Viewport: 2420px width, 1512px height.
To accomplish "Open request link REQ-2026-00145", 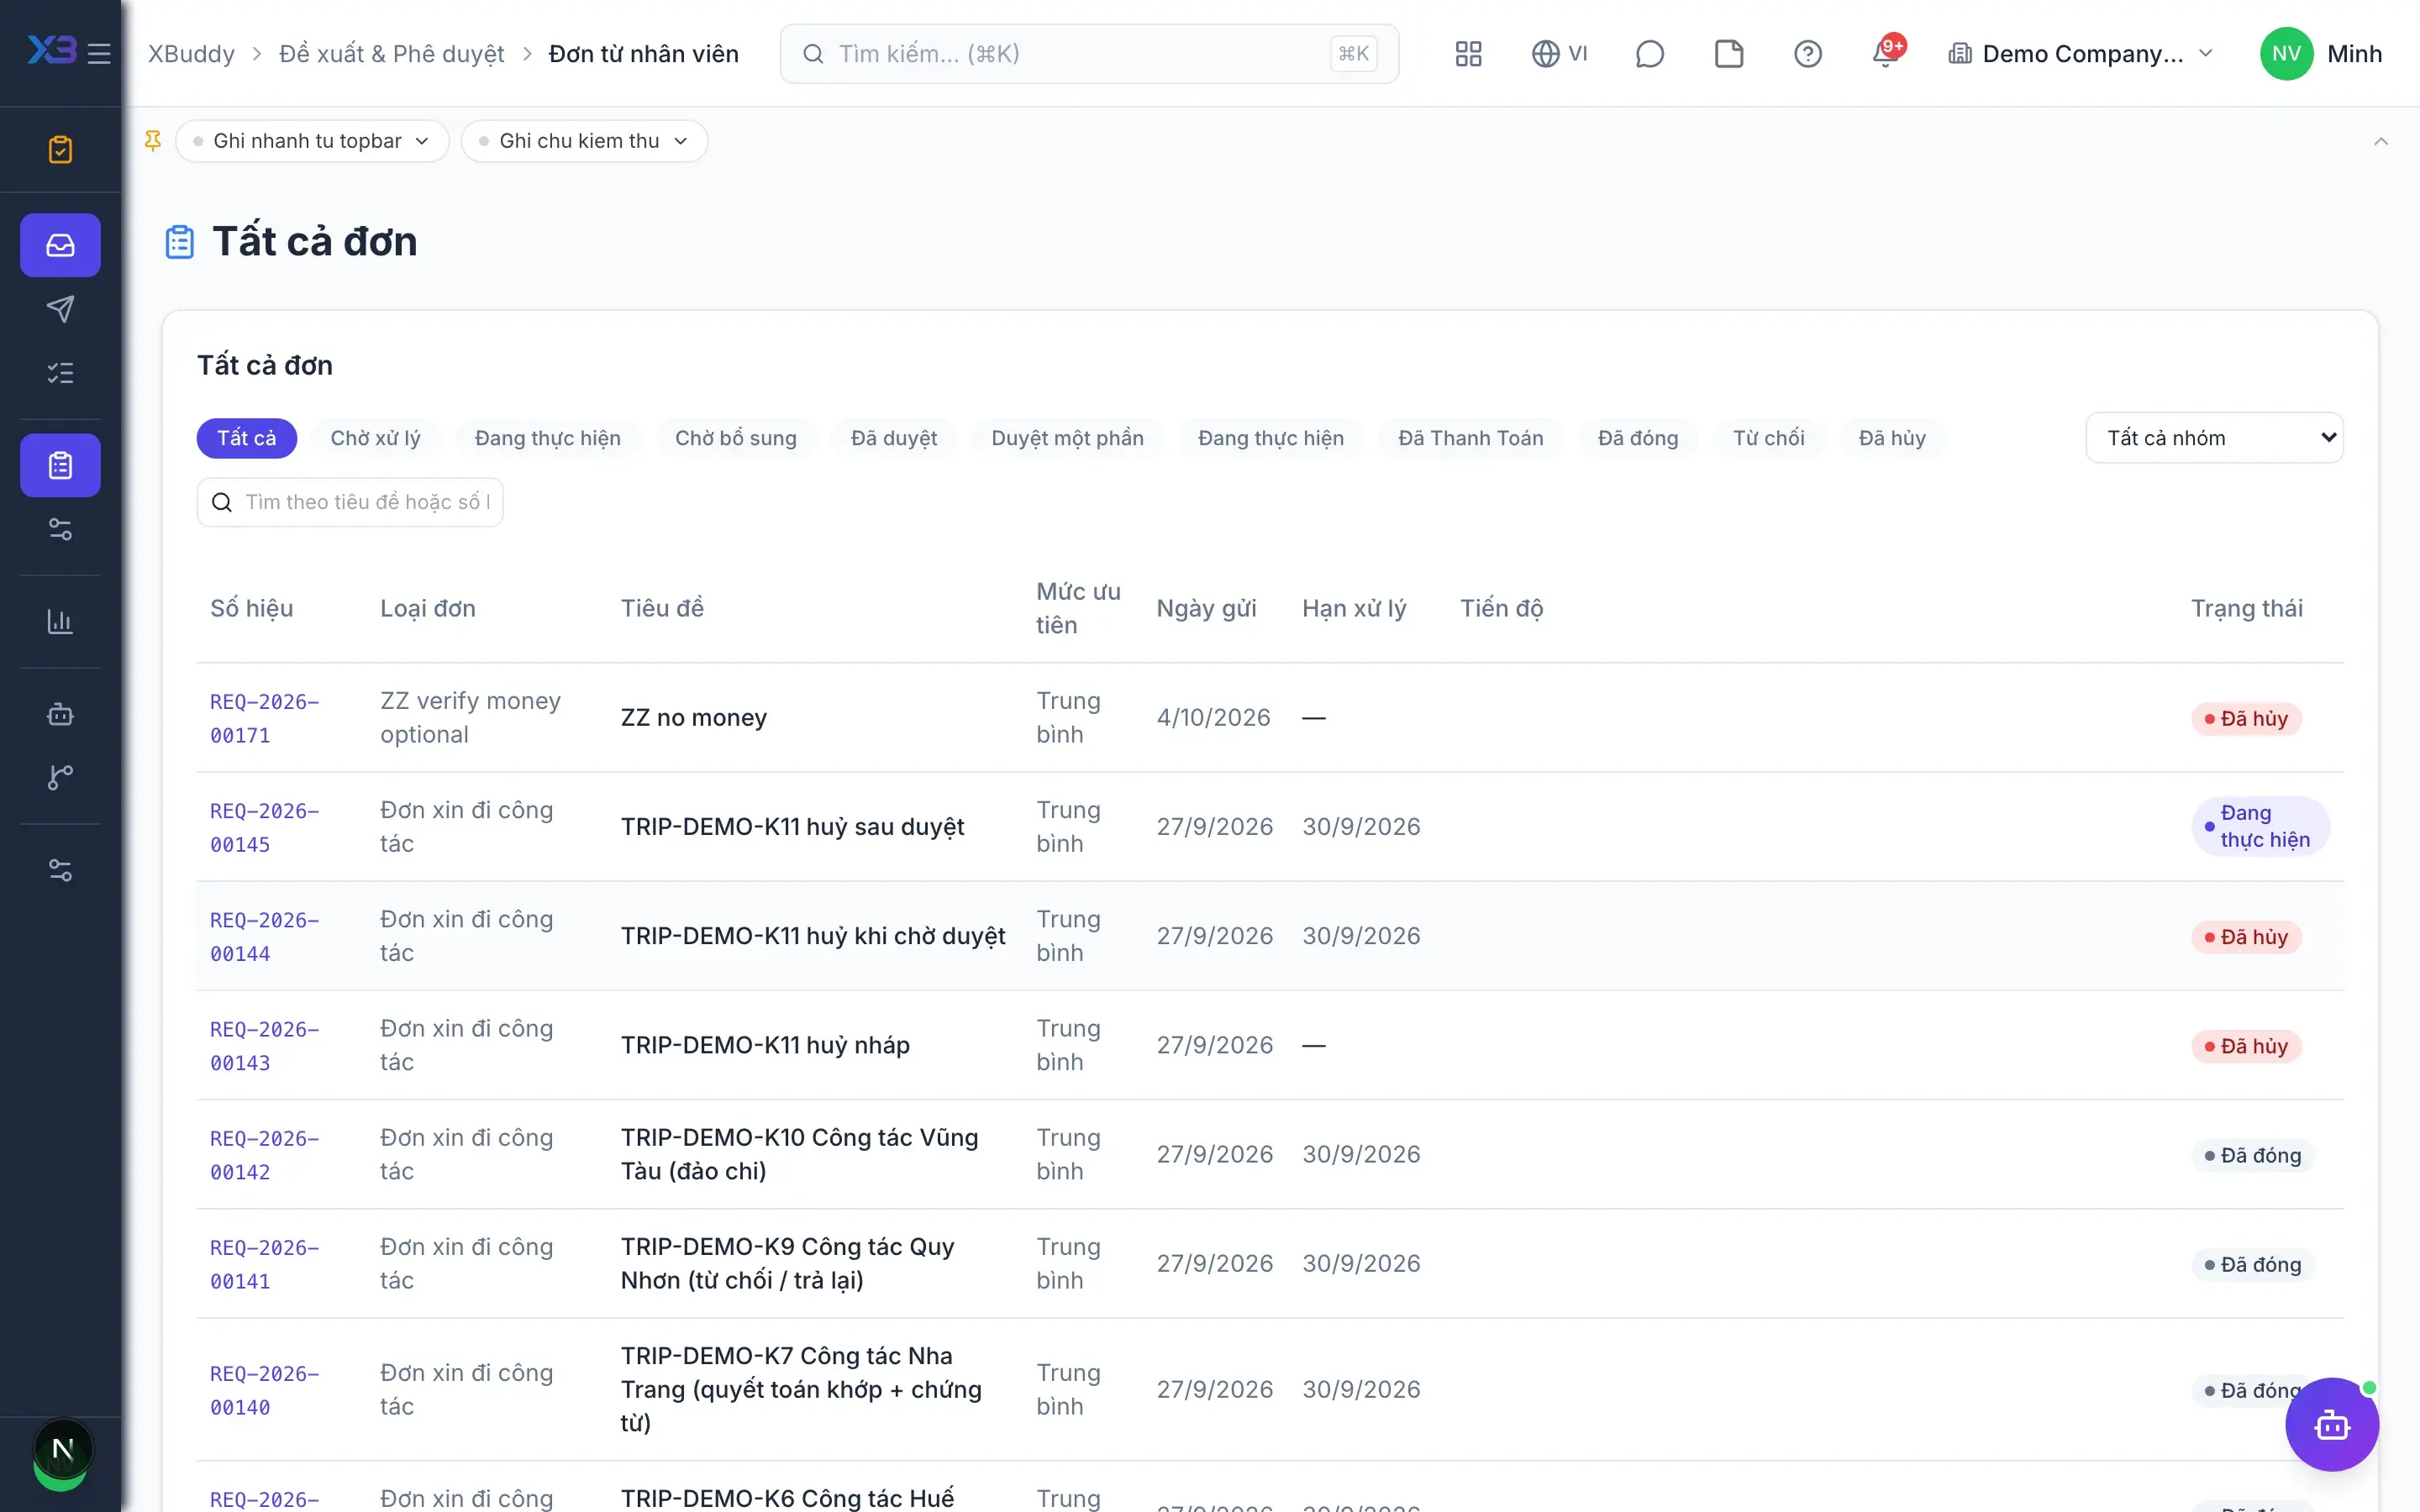I will point(265,827).
